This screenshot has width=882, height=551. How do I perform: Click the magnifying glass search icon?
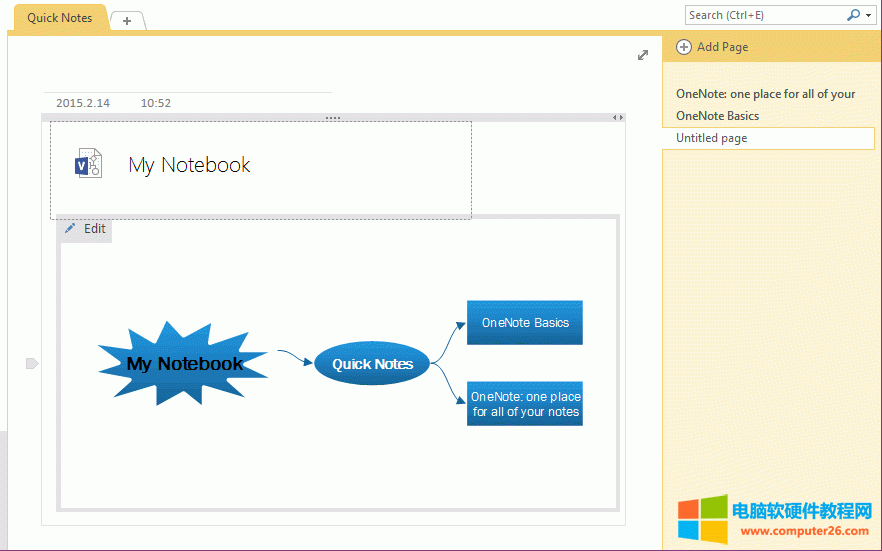click(x=853, y=15)
